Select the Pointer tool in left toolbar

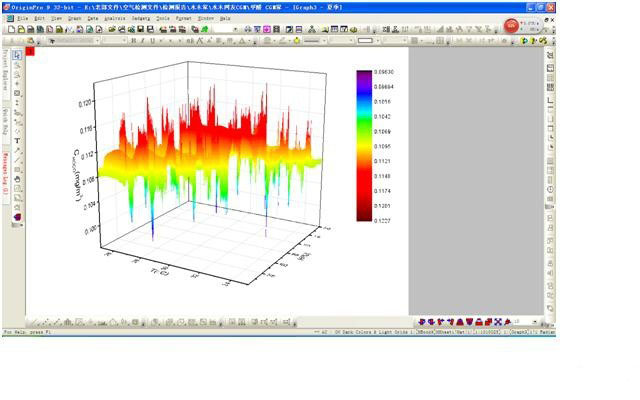pos(17,54)
